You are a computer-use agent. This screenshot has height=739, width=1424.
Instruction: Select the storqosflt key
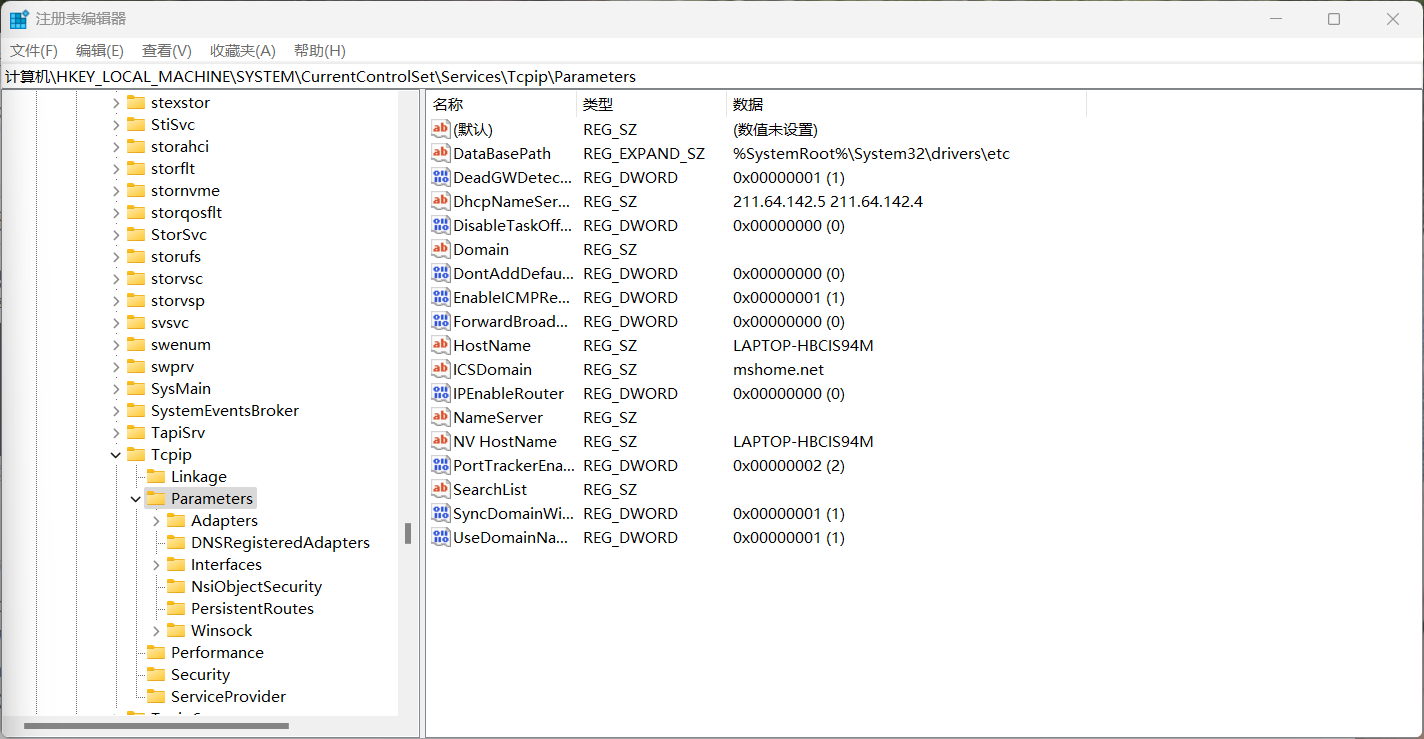pyautogui.click(x=186, y=212)
